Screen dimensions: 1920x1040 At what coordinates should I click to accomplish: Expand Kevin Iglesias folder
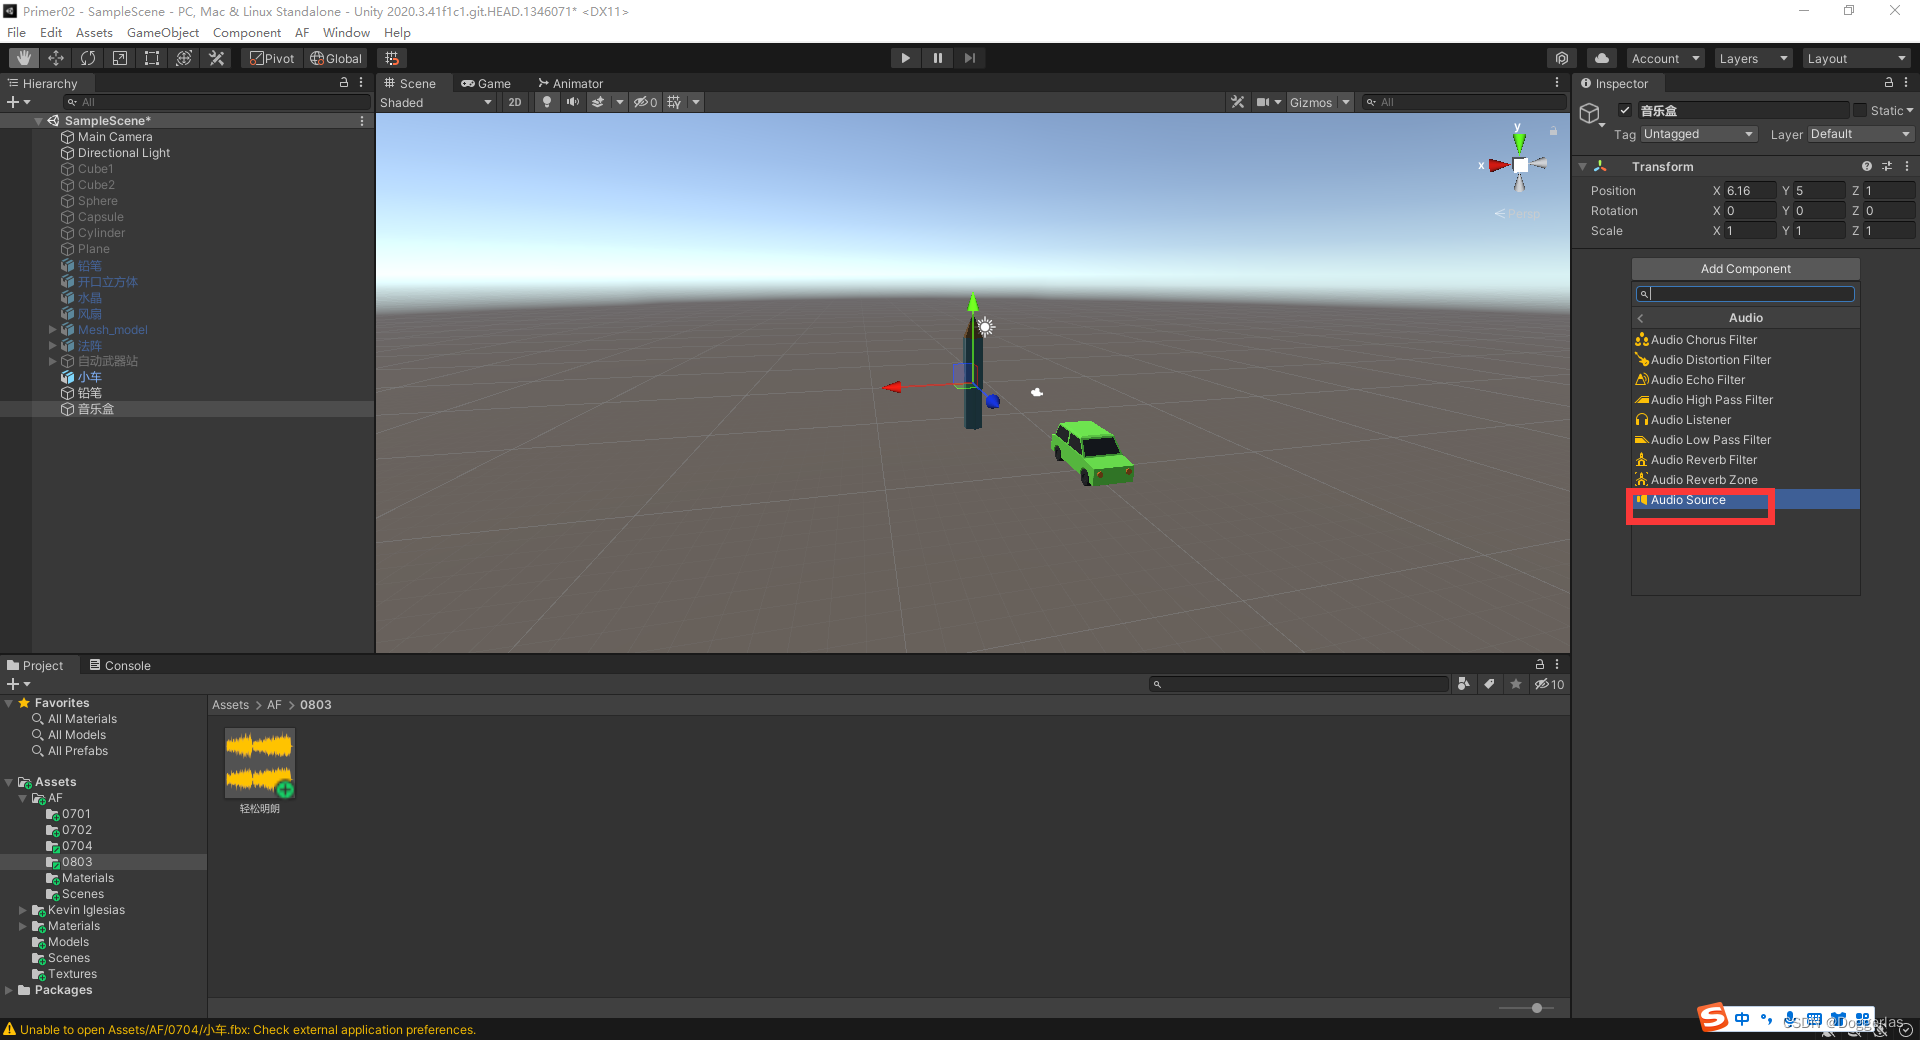(23, 910)
